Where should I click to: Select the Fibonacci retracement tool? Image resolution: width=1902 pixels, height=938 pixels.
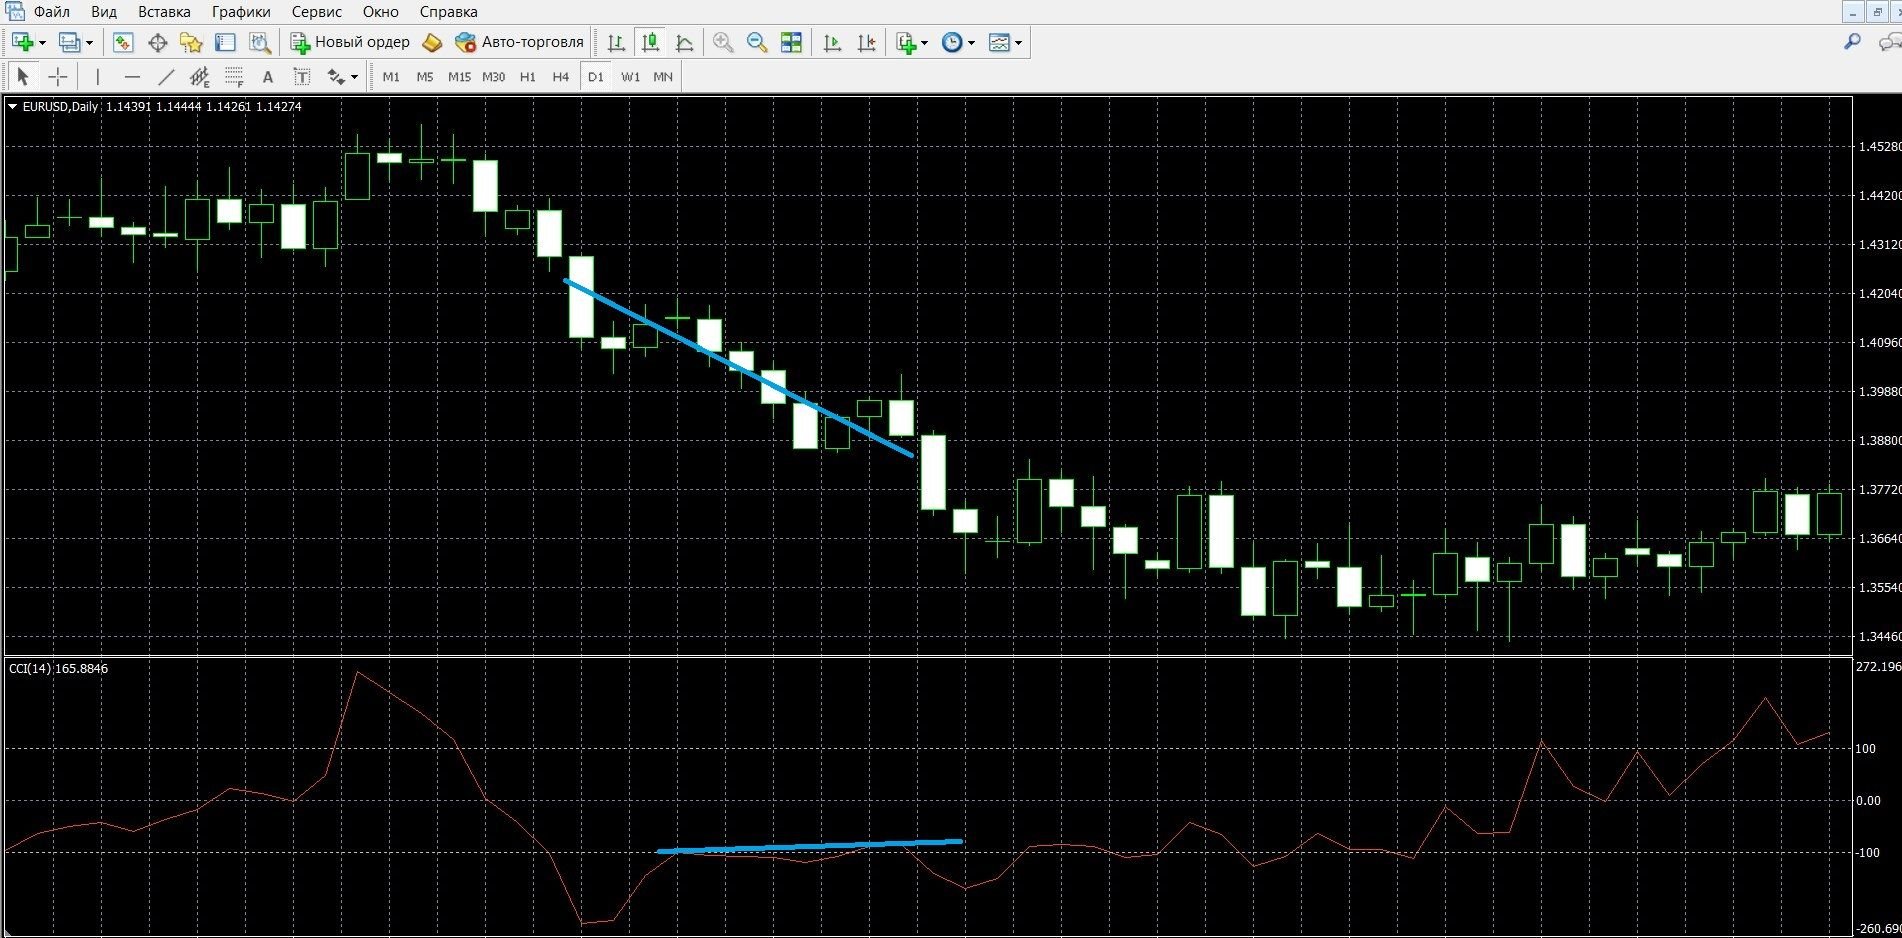[x=234, y=76]
